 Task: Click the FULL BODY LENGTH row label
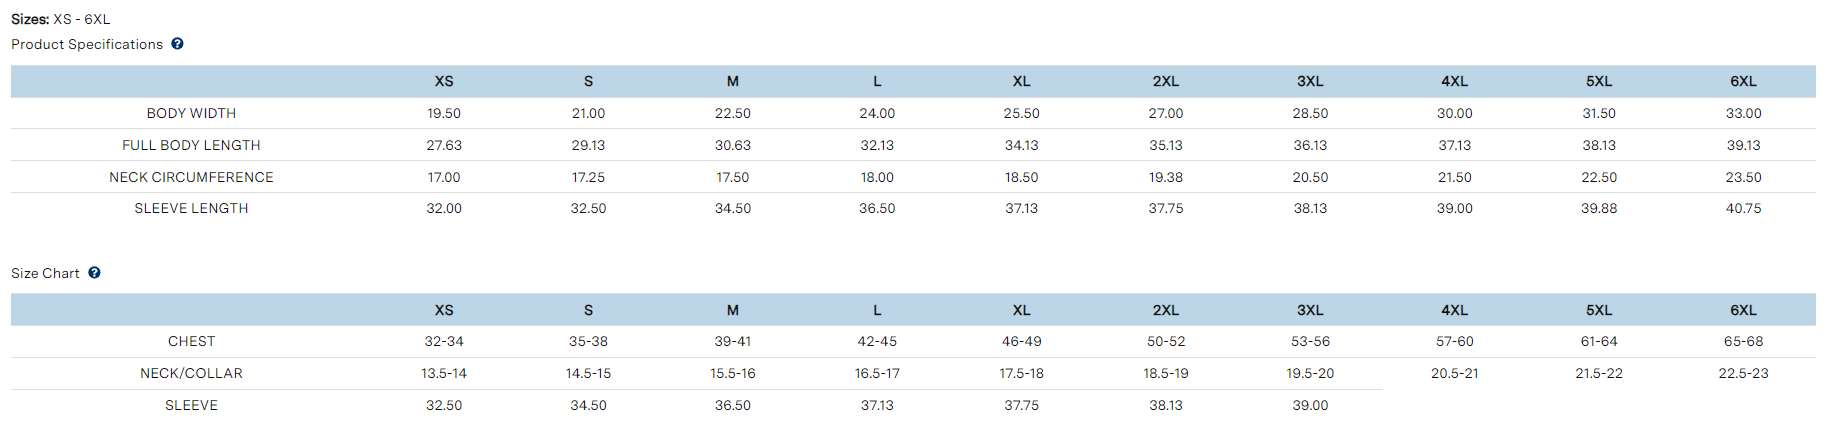(191, 145)
